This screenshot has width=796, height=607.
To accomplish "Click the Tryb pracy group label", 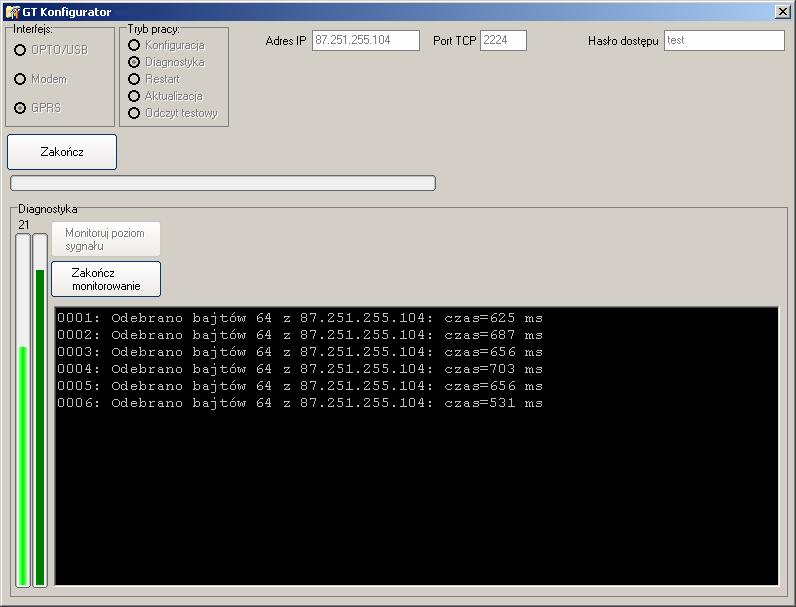I will tap(153, 29).
